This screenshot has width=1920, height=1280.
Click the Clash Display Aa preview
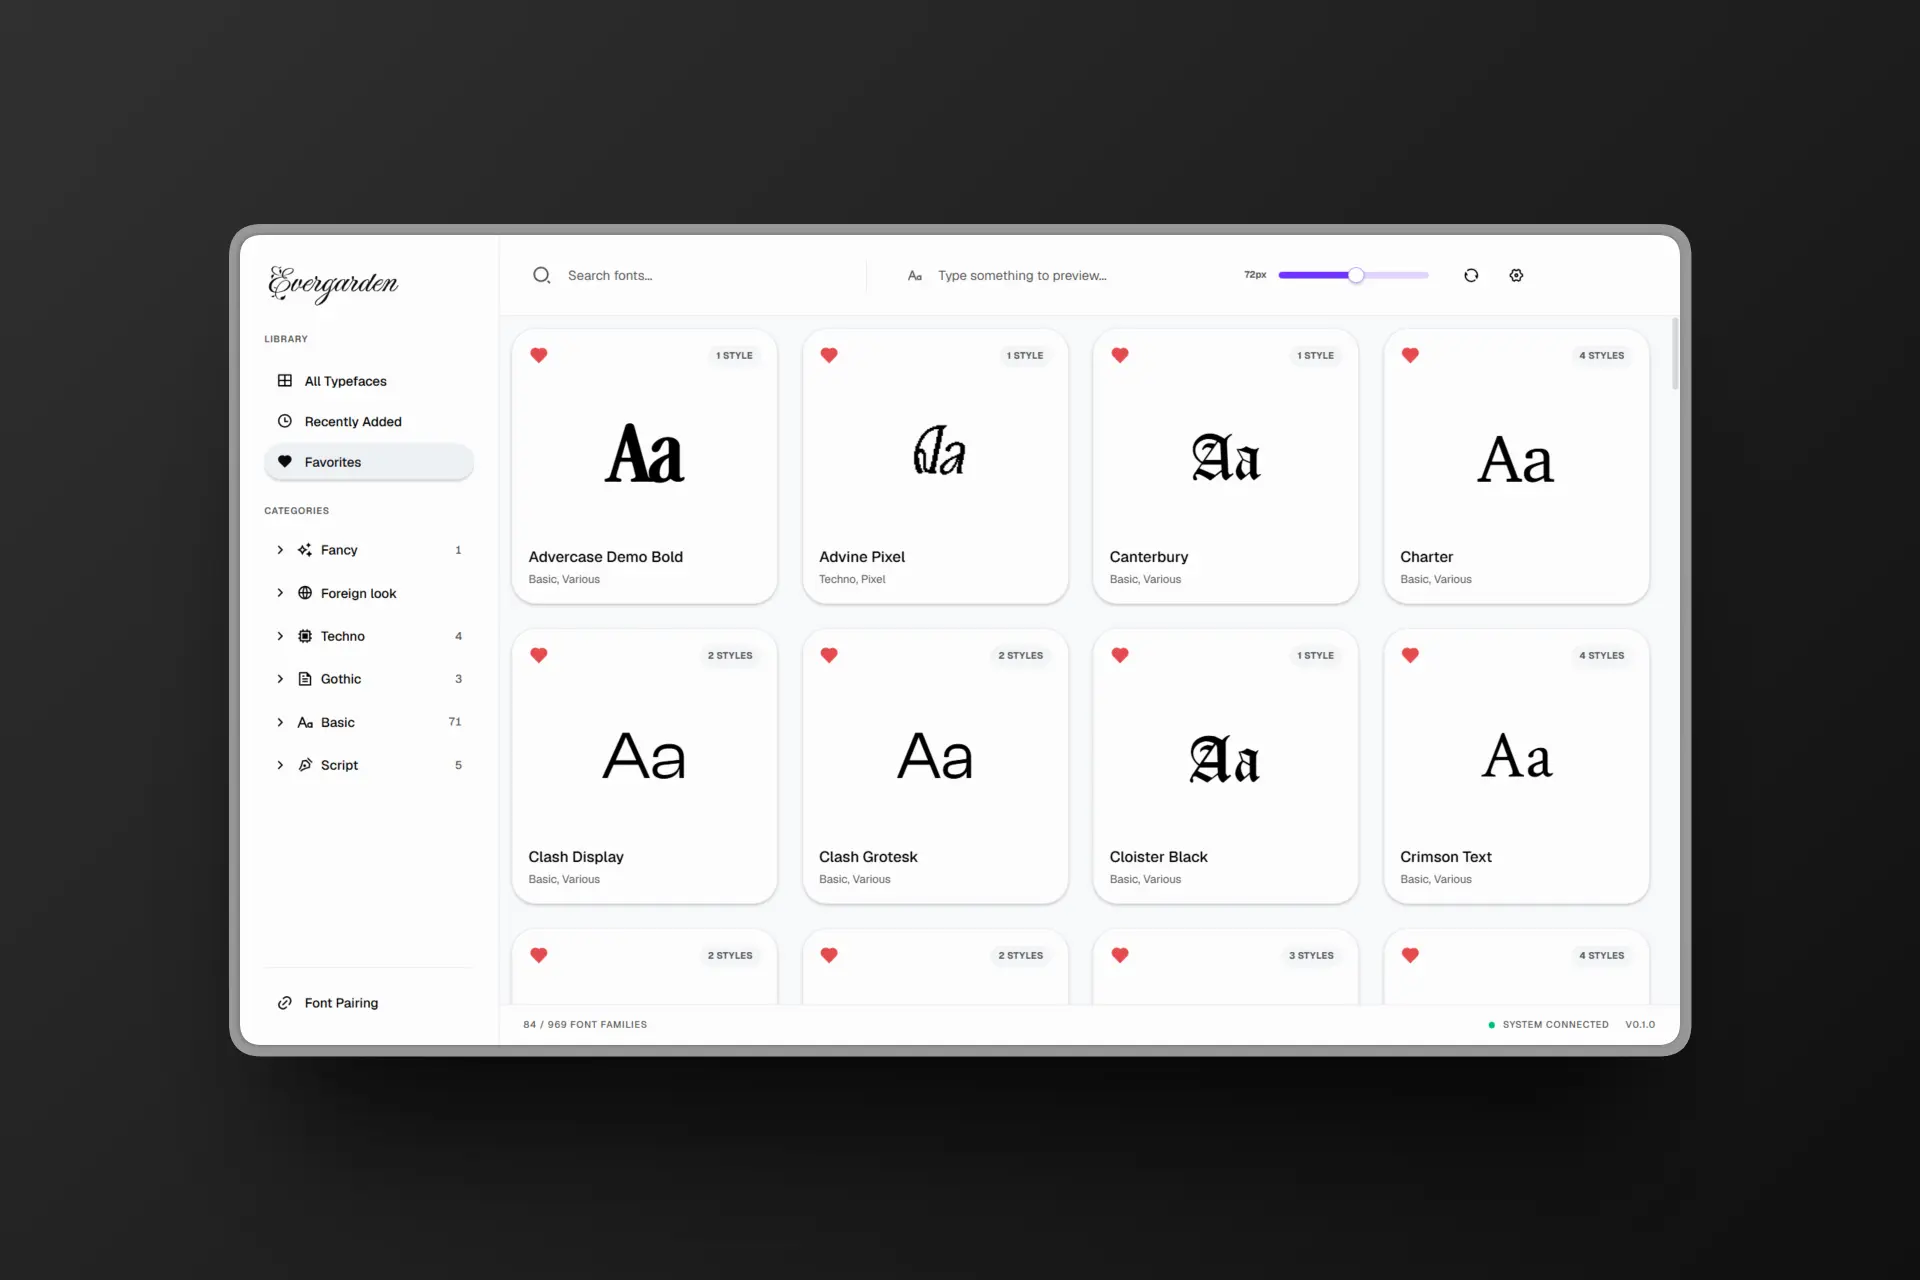(644, 756)
